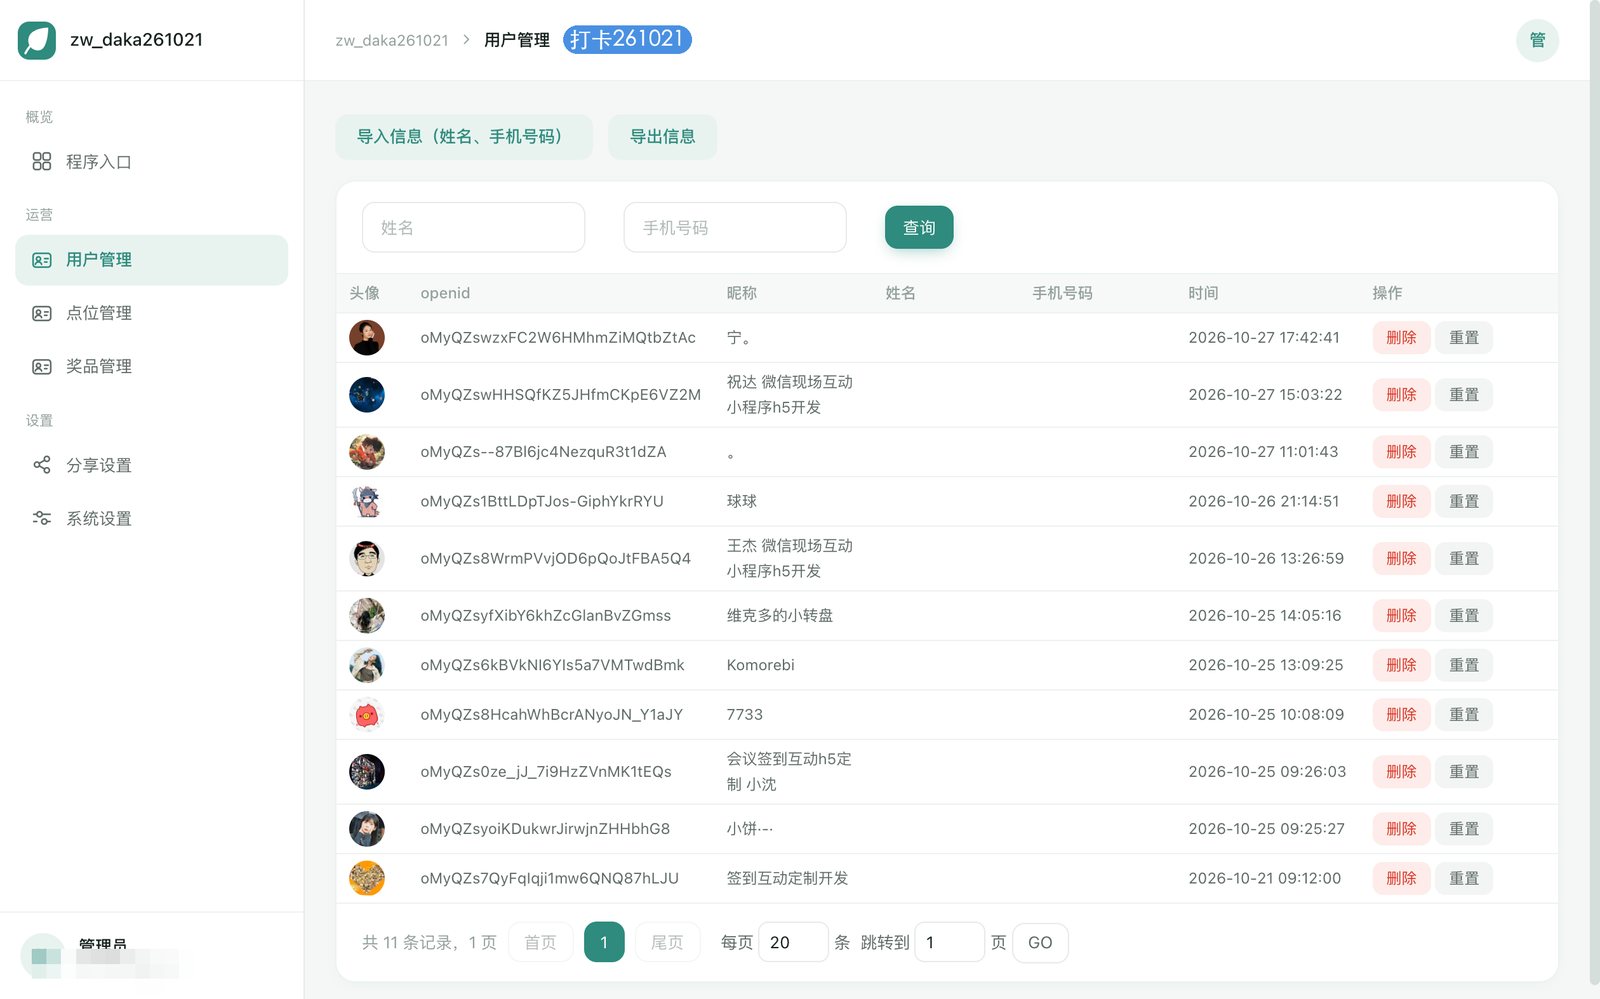Open 程序入口 in the sidebar

click(152, 162)
